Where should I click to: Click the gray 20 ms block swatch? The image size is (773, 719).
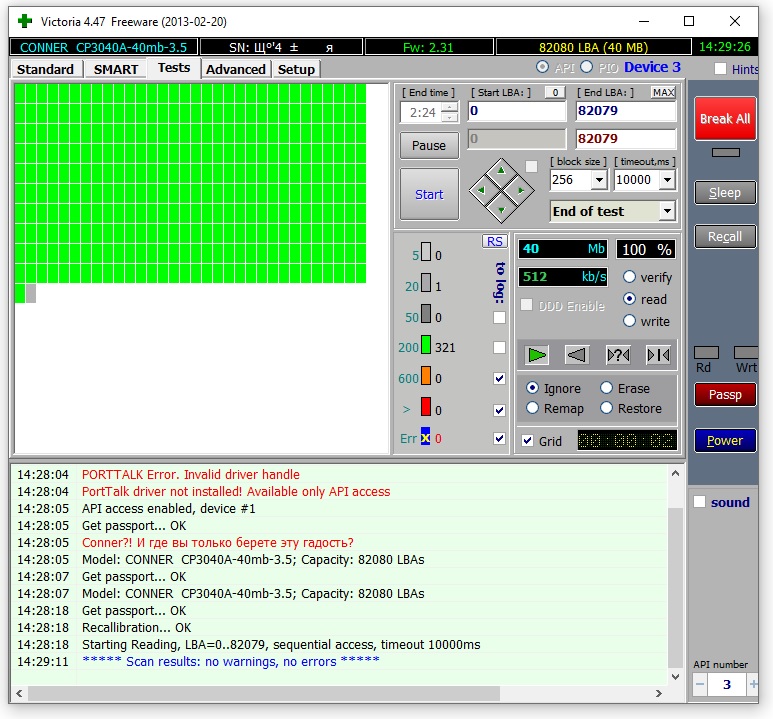(x=426, y=284)
